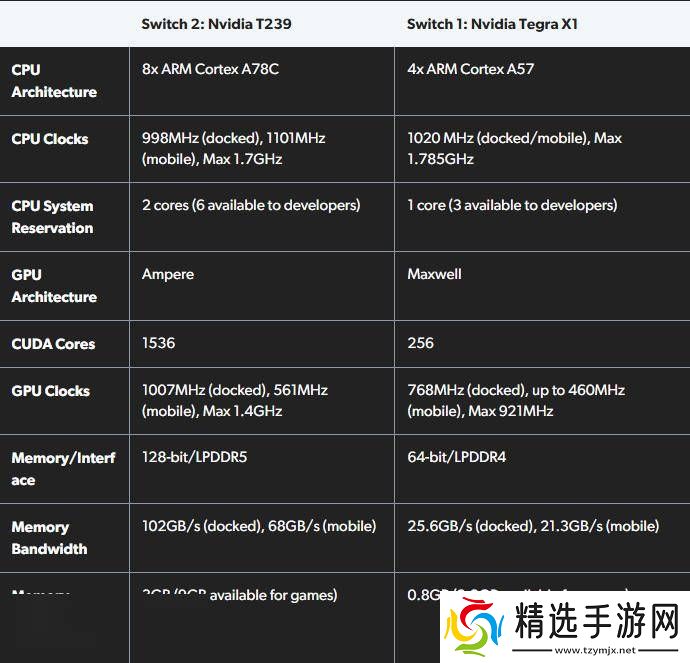Viewport: 690px width, 663px height.
Task: Click the "4x ARM Cortex A57" cell
Action: tap(469, 70)
